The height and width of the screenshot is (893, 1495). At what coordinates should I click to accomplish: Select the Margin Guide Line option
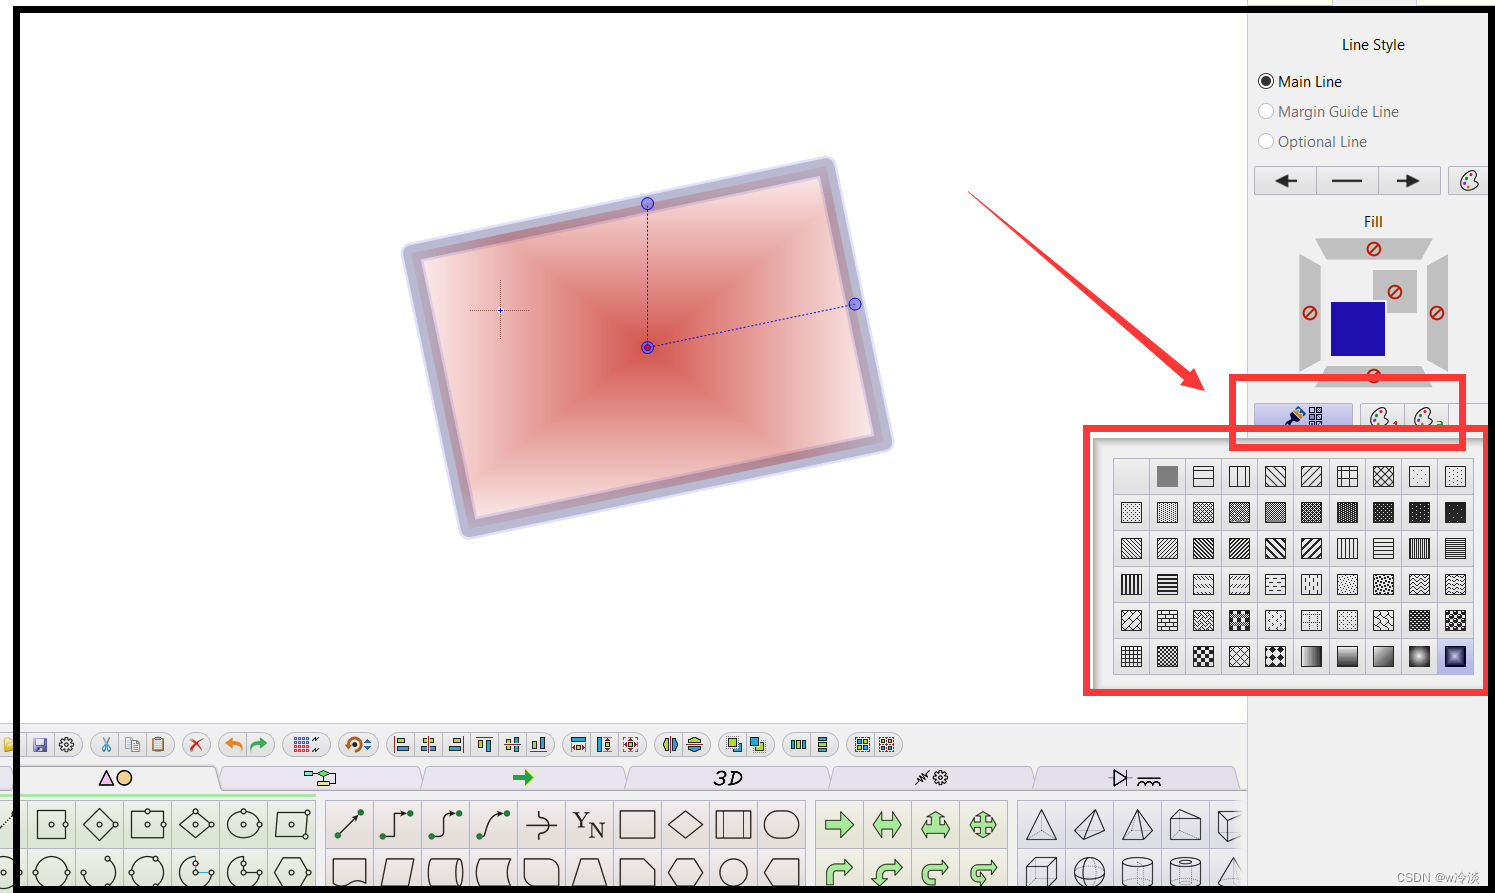tap(1266, 112)
